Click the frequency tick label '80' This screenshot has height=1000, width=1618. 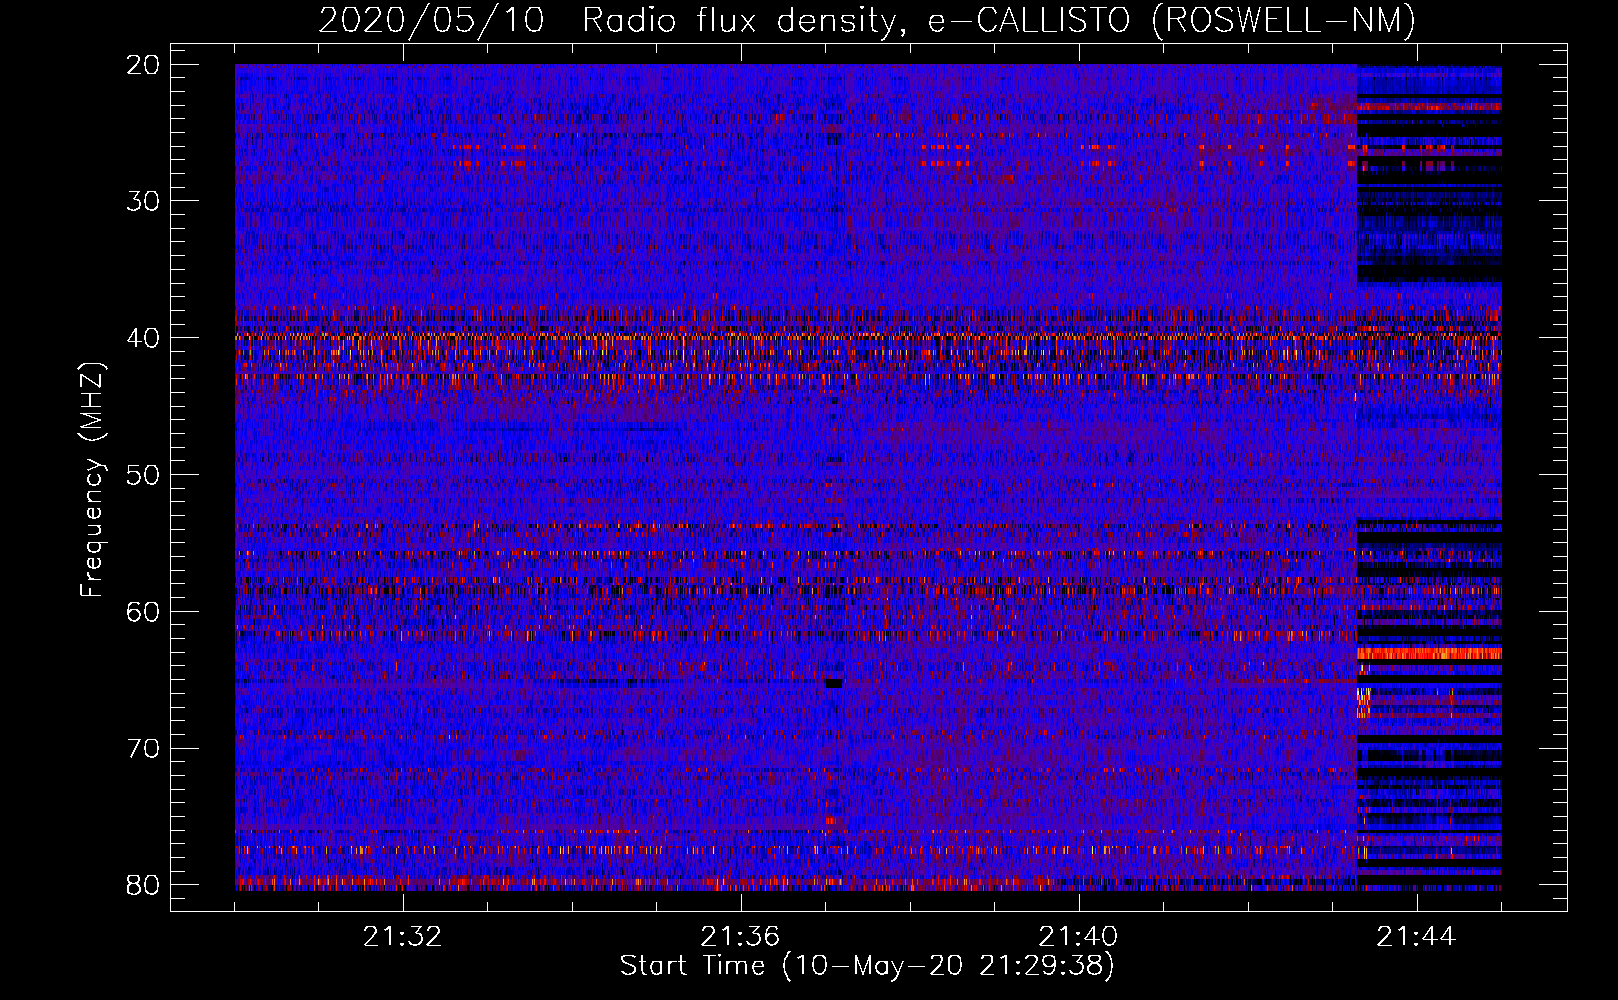pos(144,885)
